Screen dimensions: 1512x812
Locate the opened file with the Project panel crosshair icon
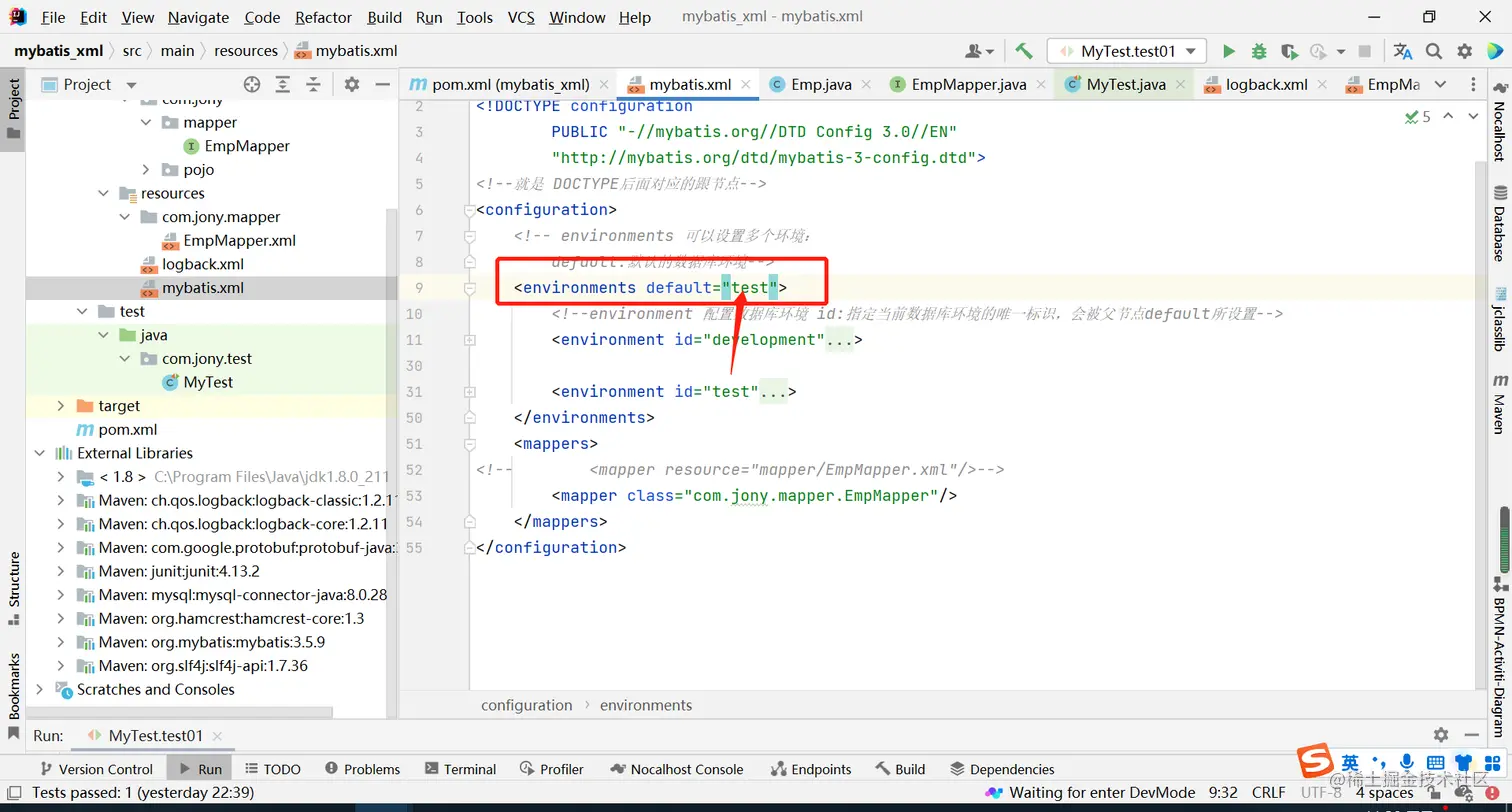pyautogui.click(x=252, y=84)
